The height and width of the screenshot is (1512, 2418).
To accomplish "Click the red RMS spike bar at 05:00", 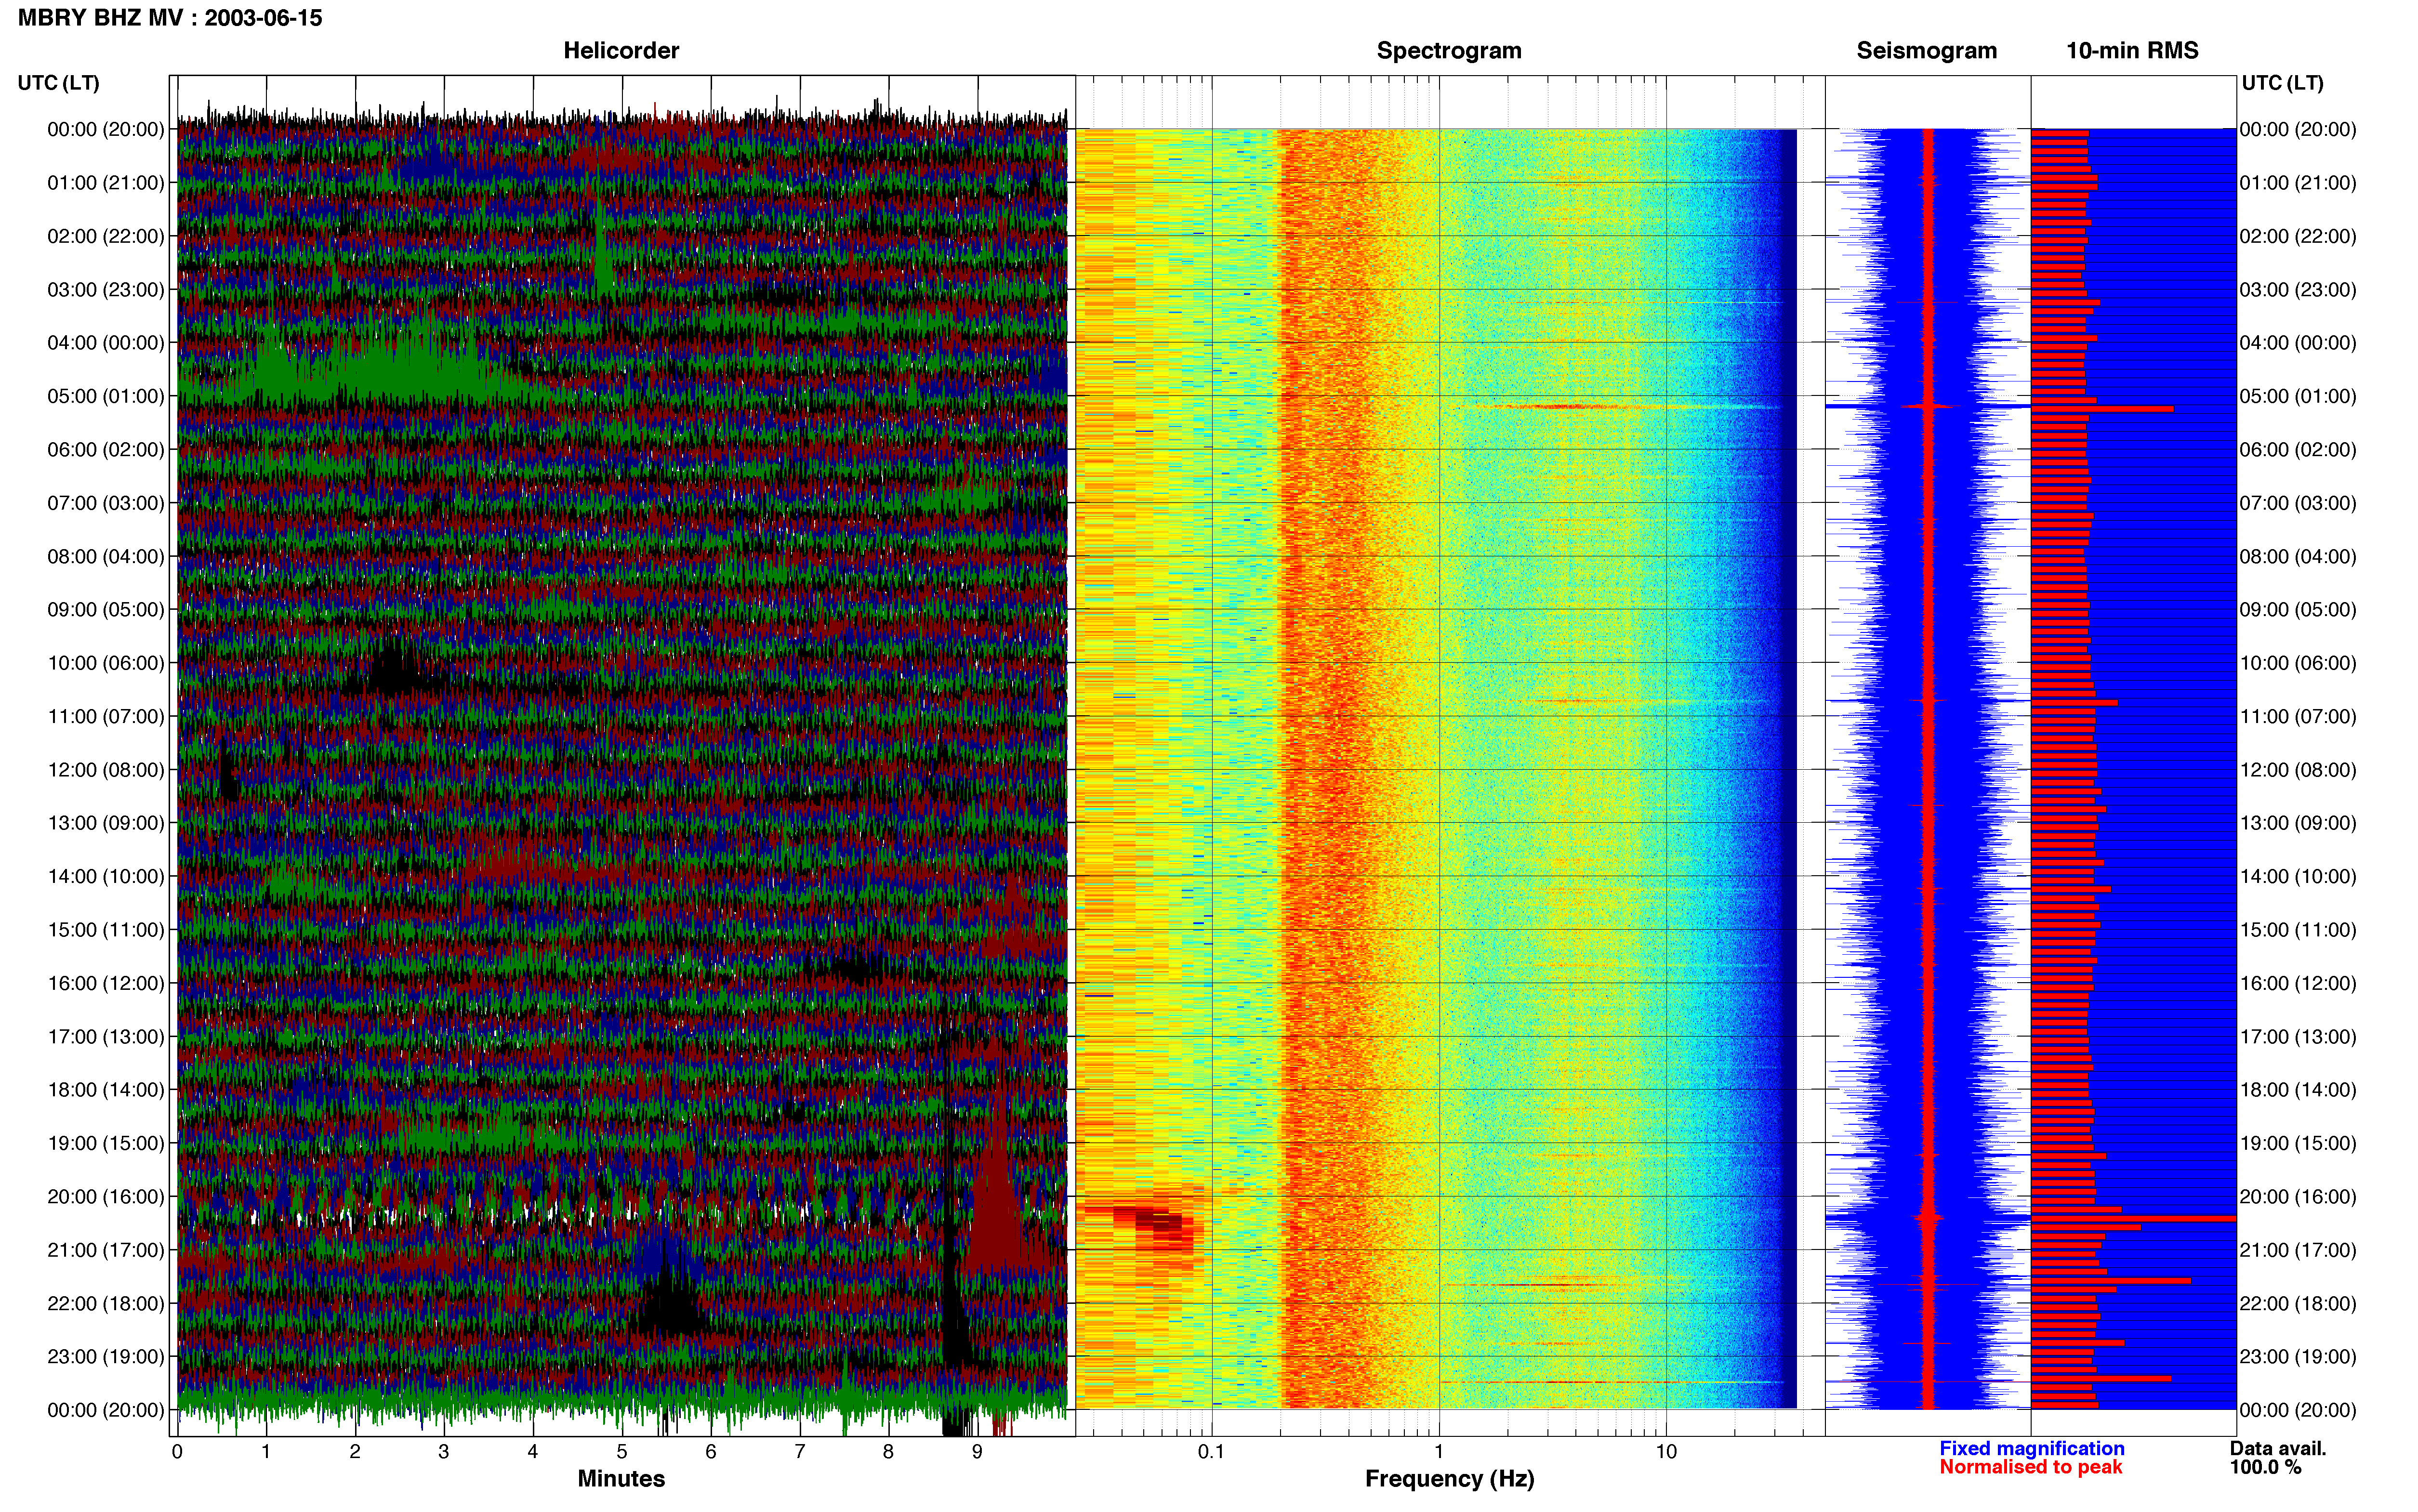I will [x=2102, y=409].
